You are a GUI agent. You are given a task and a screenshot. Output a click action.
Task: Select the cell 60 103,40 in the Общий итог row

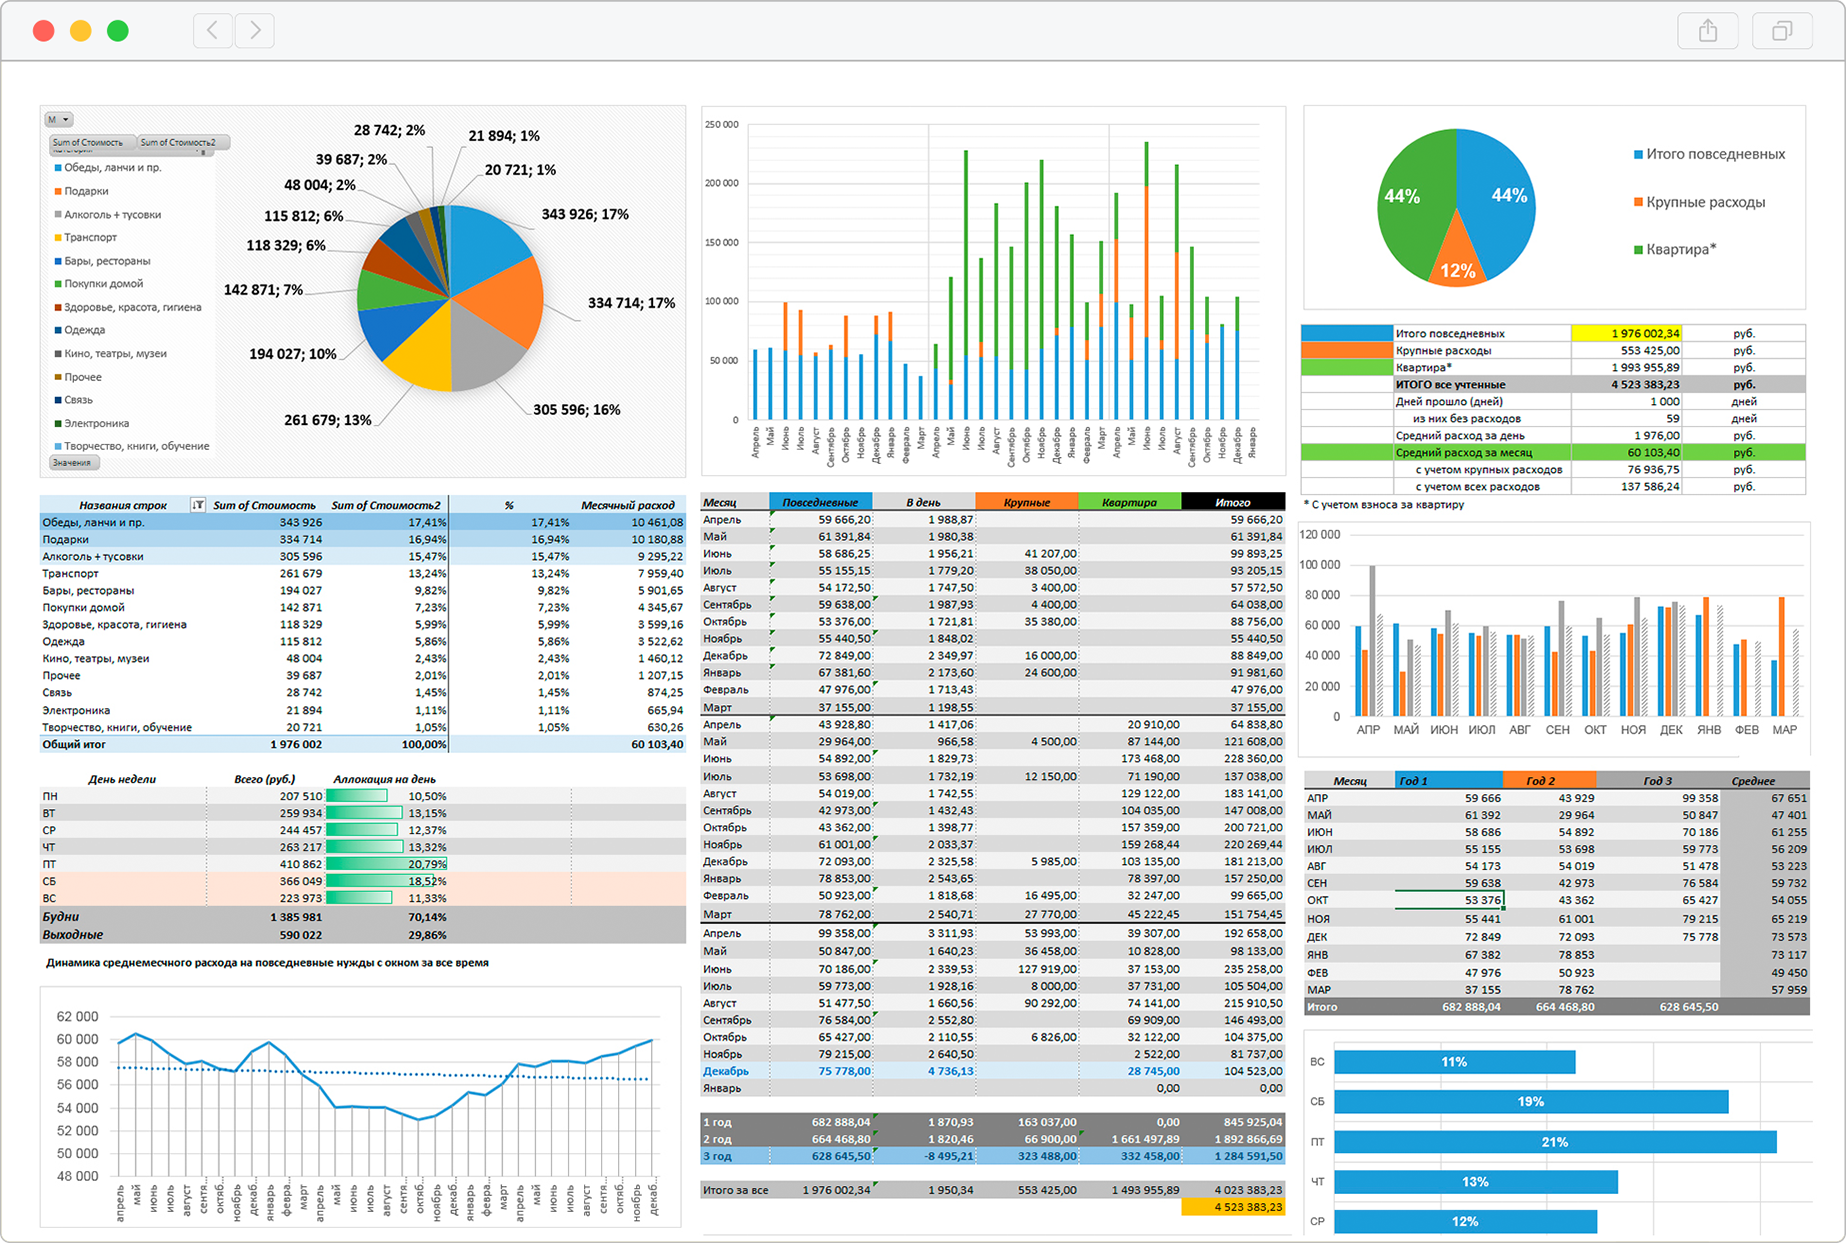pyautogui.click(x=657, y=744)
